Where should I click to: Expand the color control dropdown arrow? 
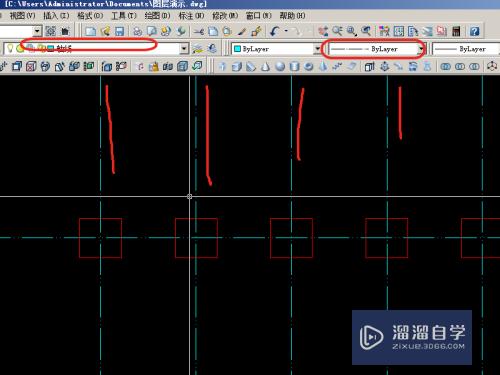click(318, 49)
